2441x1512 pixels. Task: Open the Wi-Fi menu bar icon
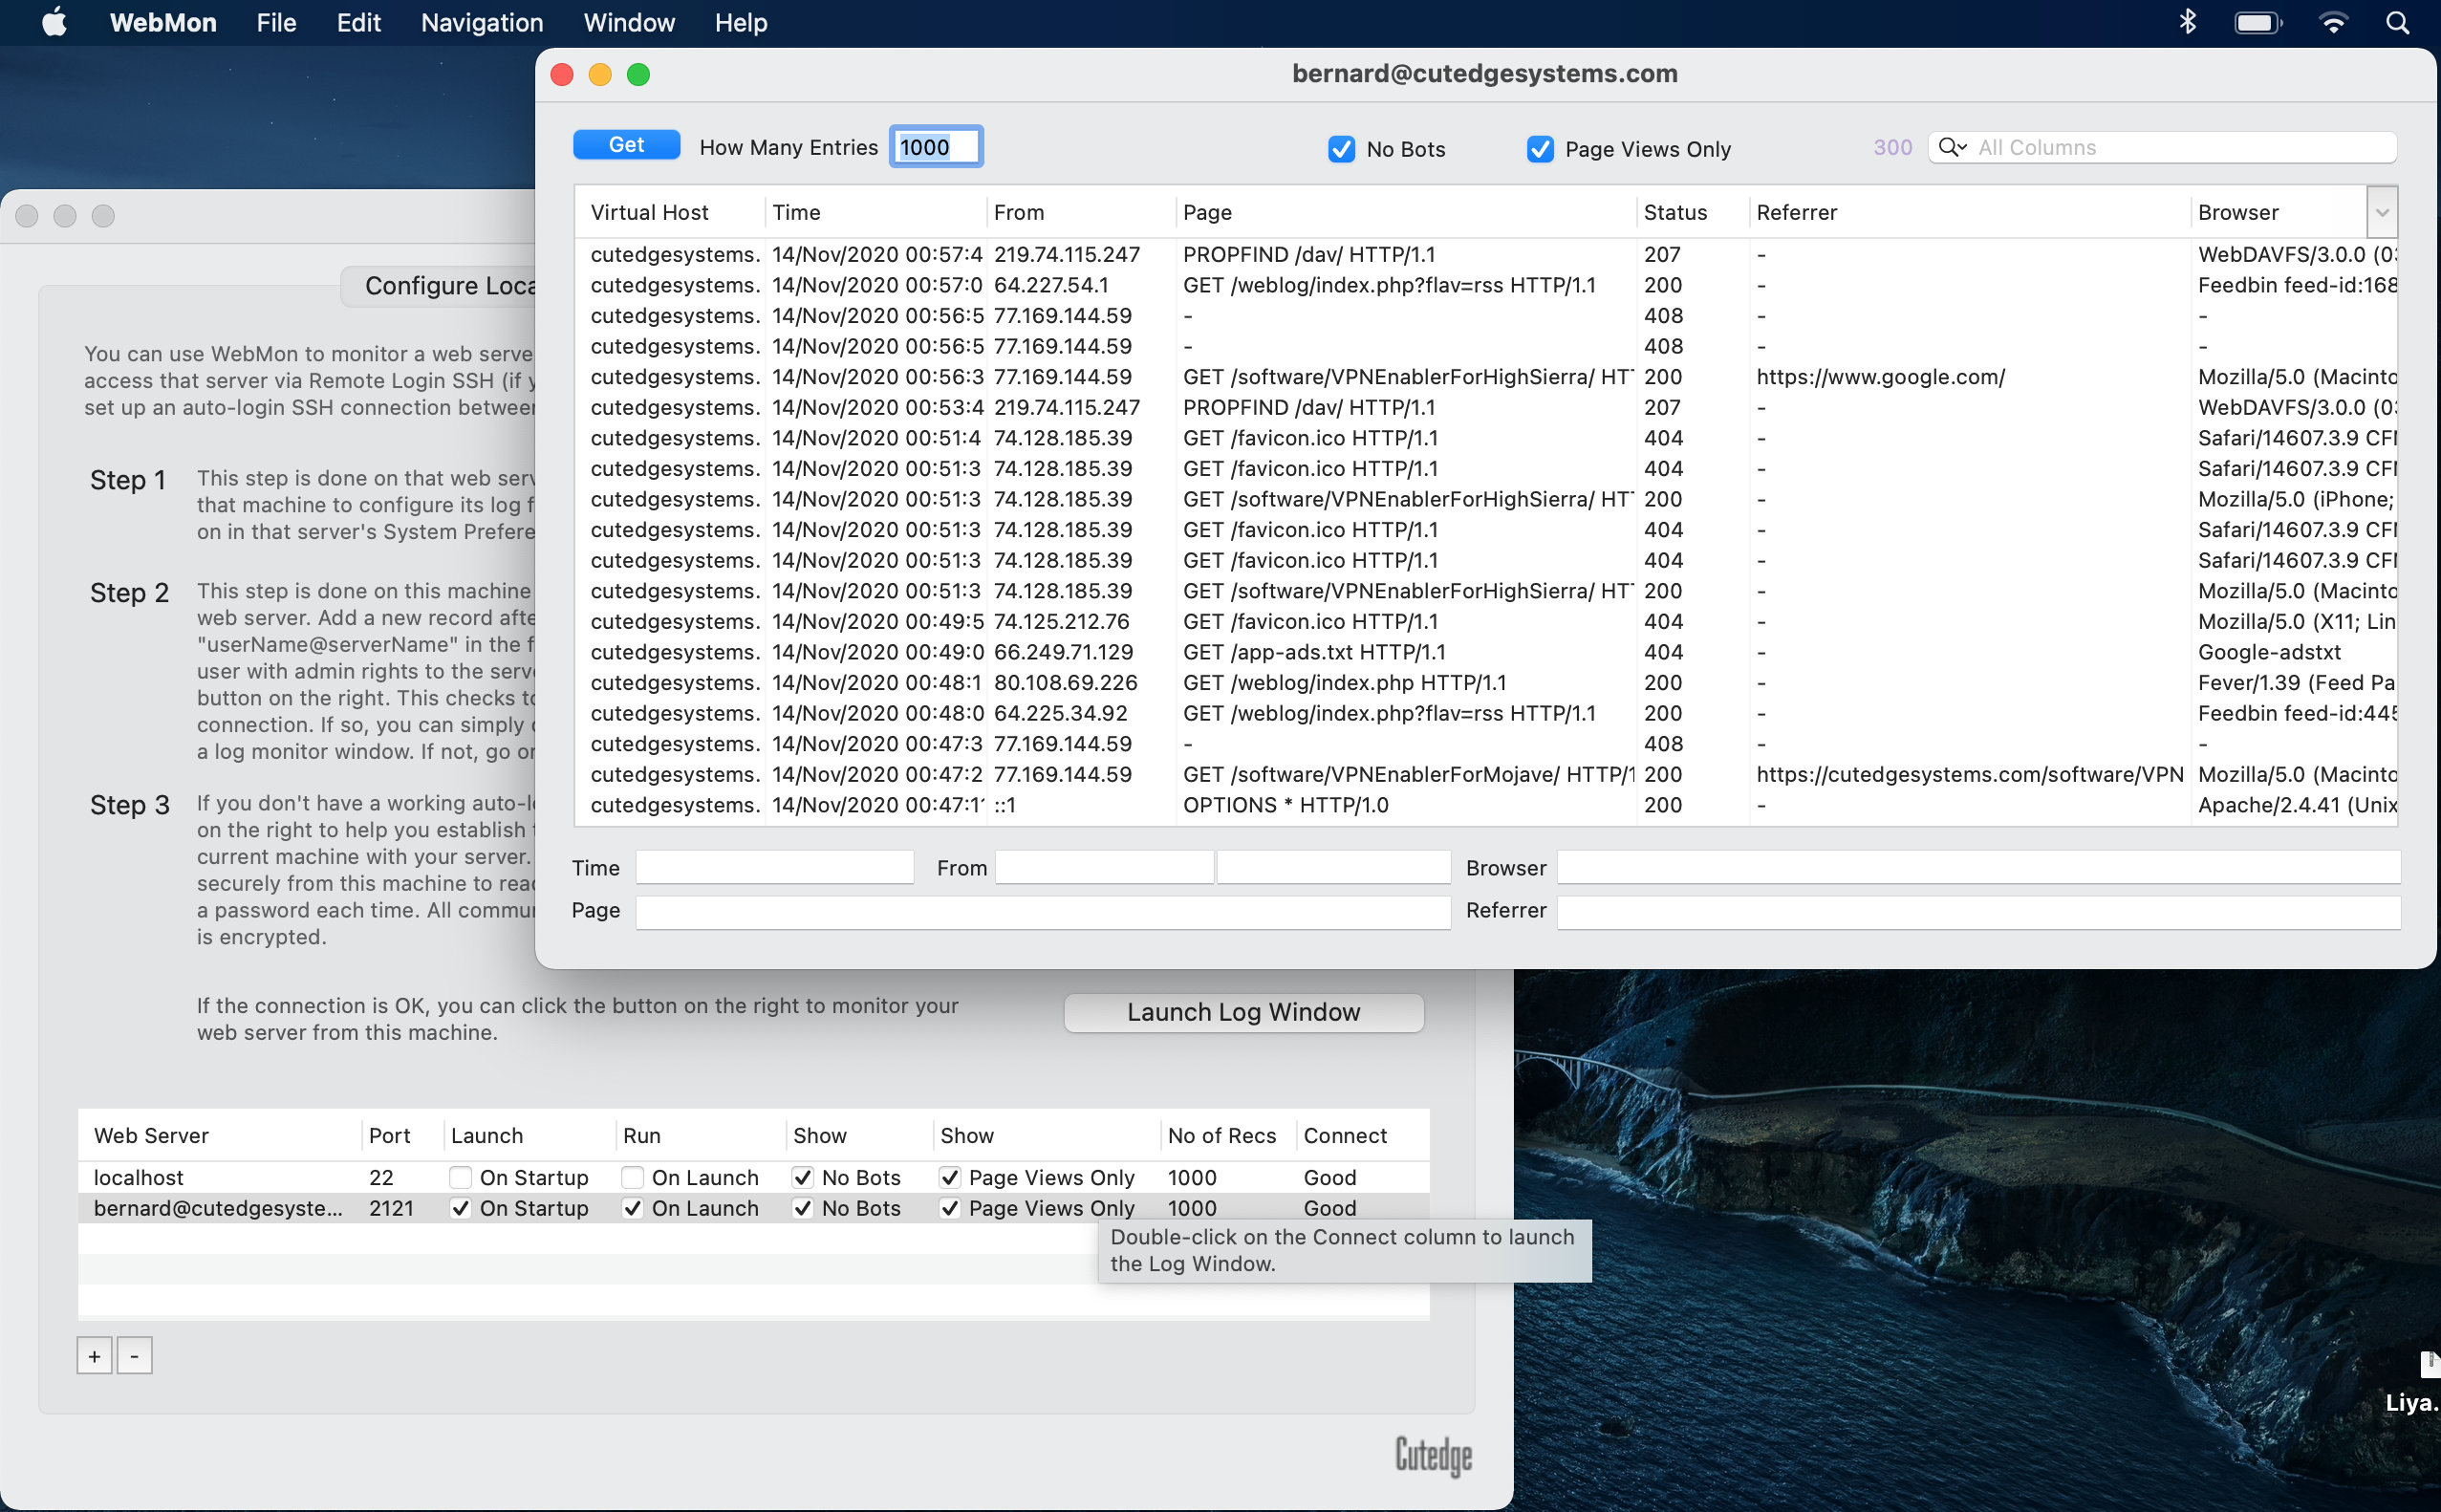click(2333, 22)
